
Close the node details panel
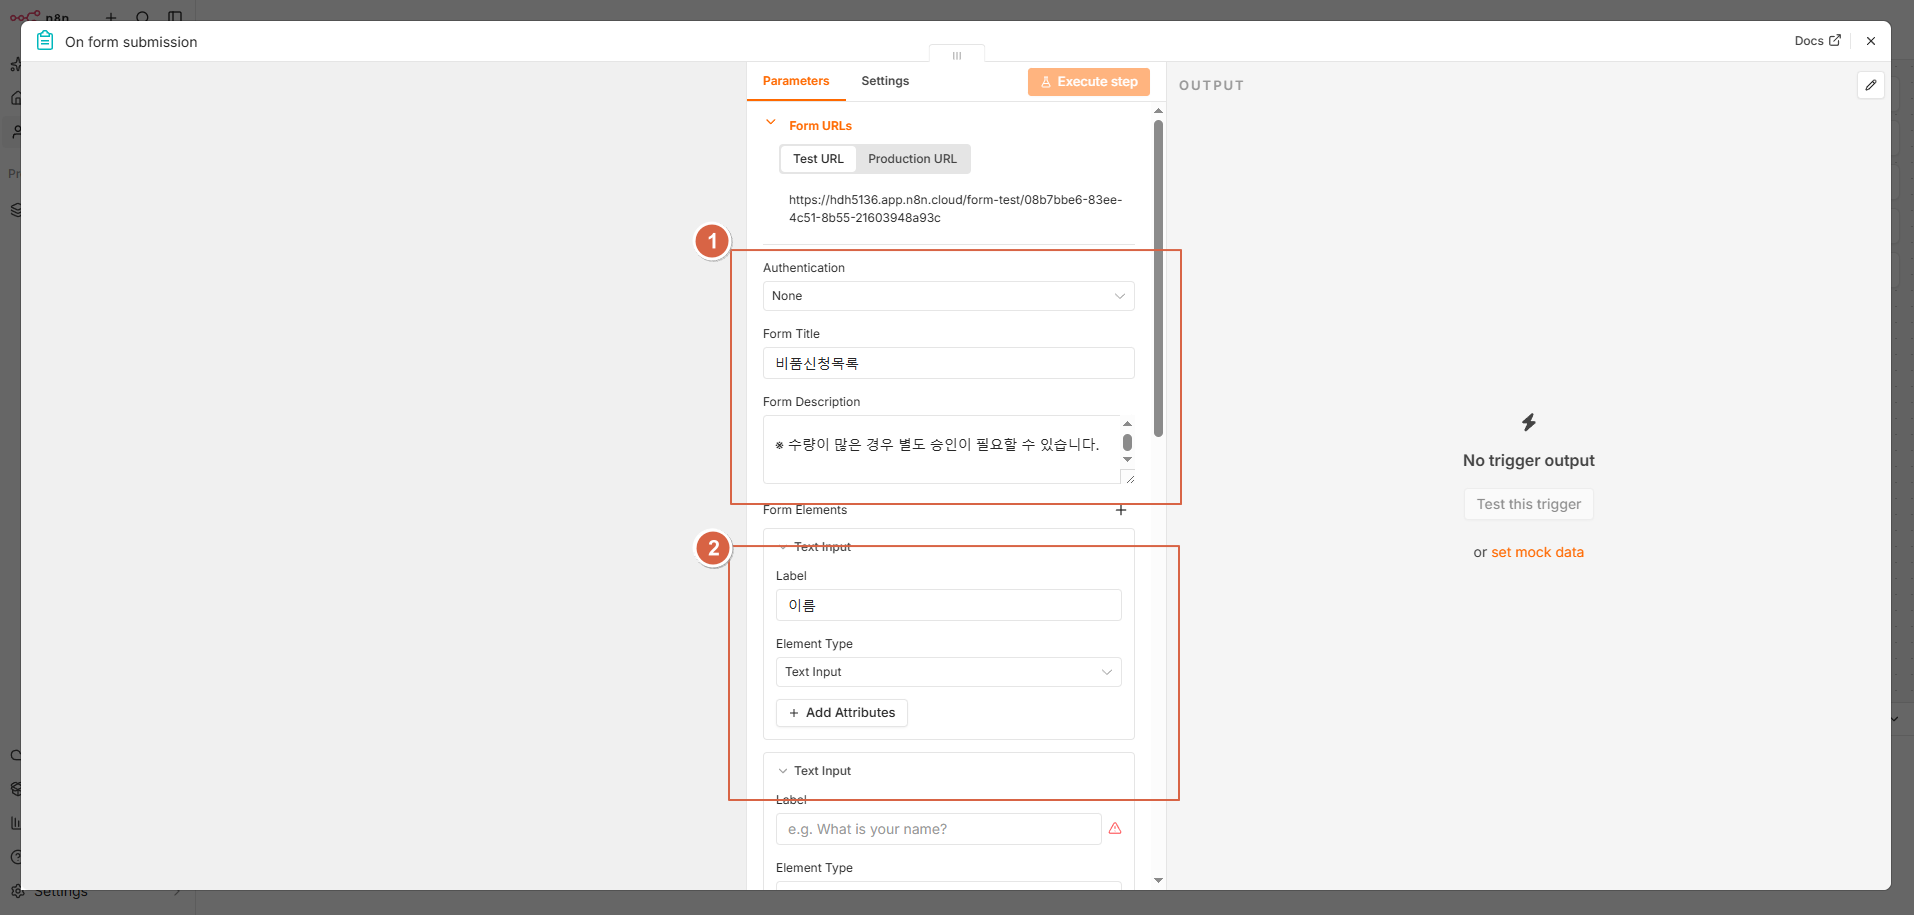(x=1870, y=41)
